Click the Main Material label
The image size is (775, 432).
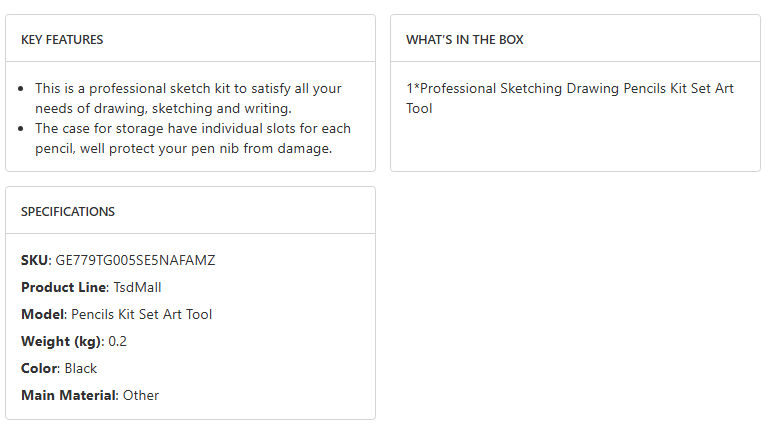[68, 395]
